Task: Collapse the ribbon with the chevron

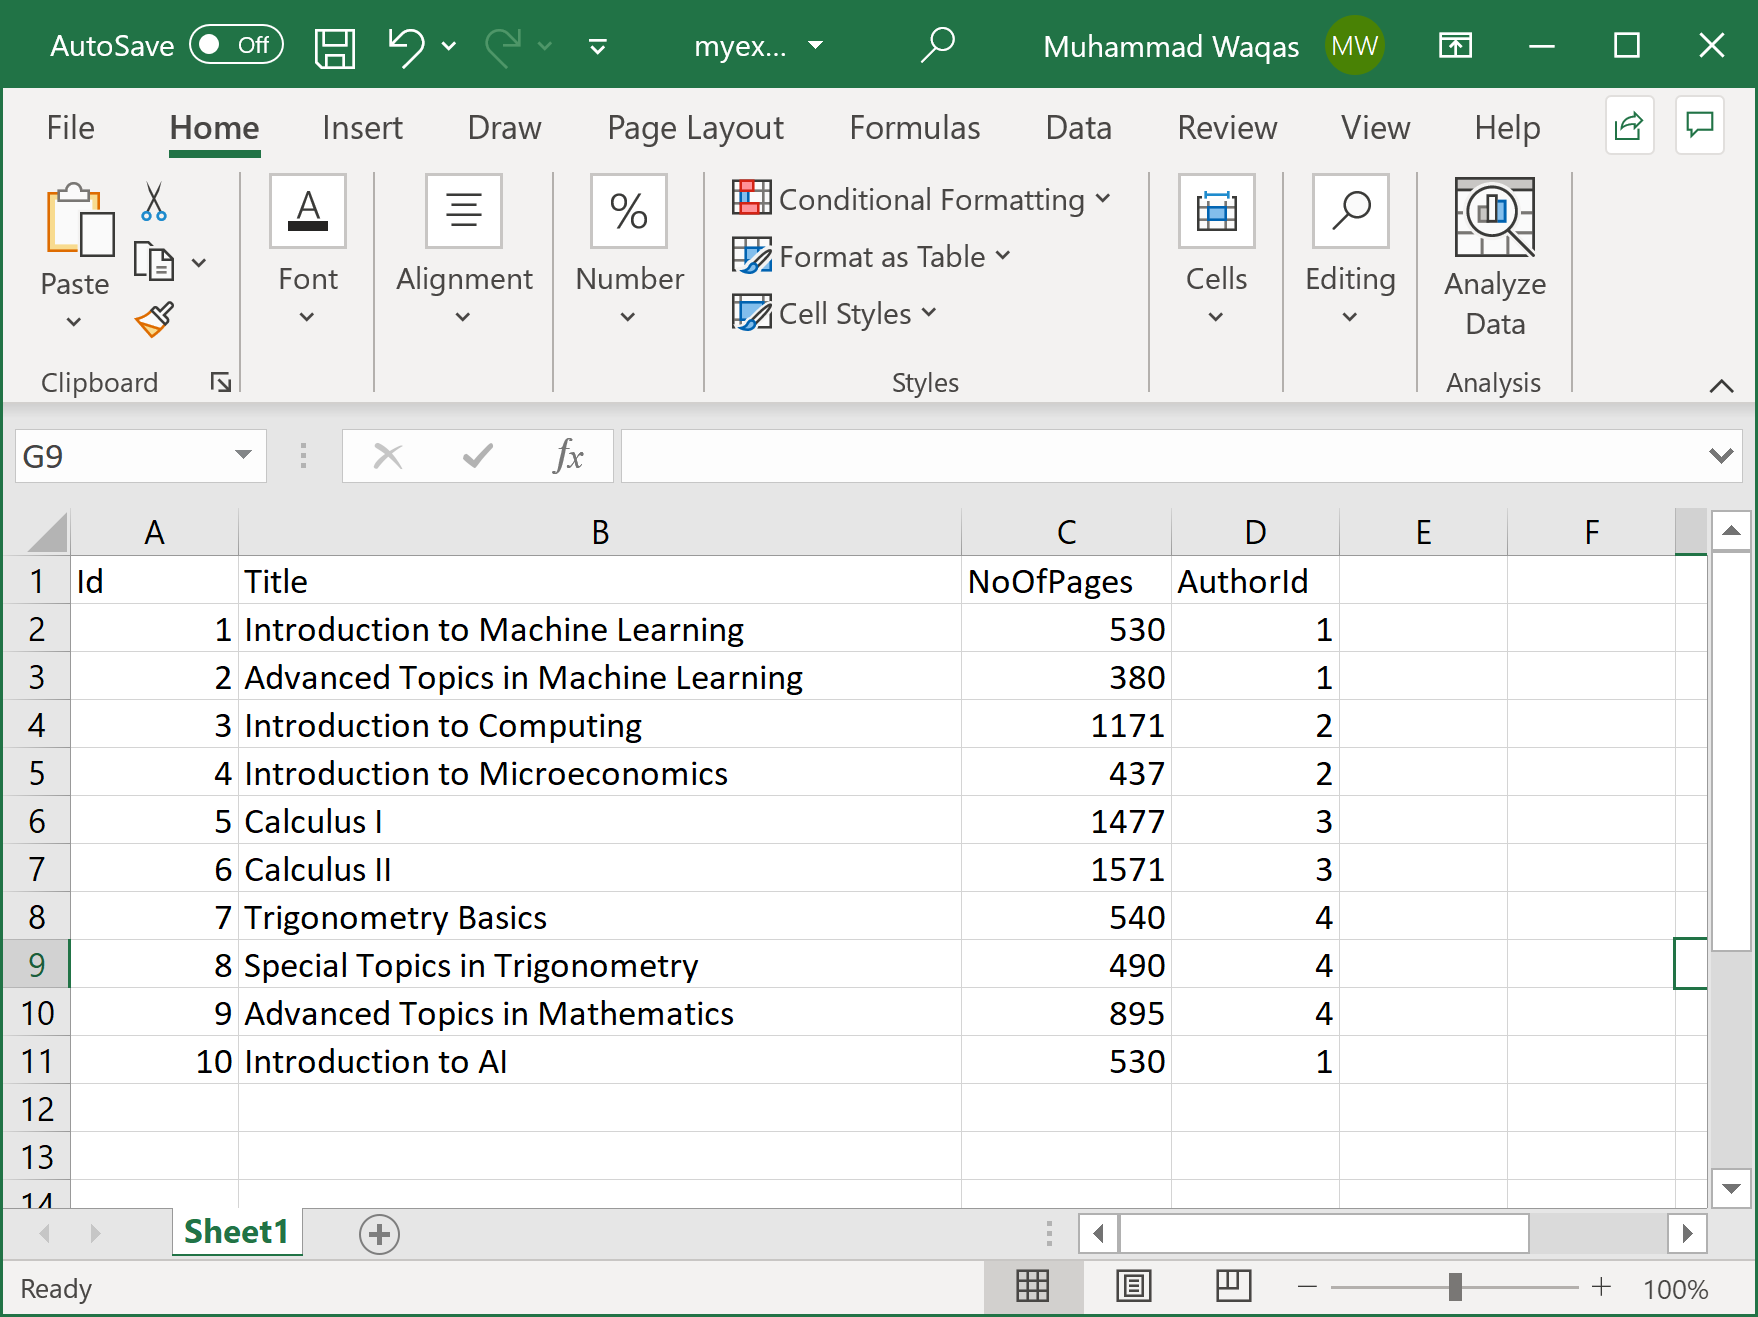Action: [1721, 386]
